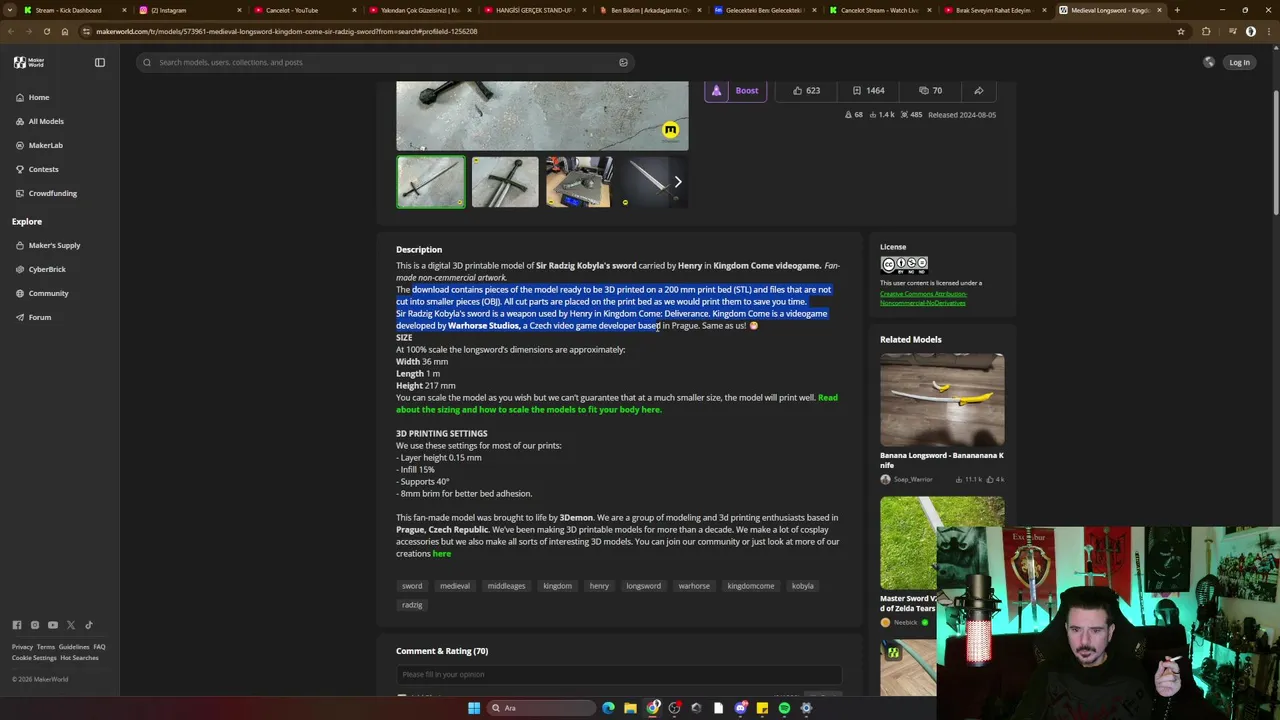
Task: Click the 'kingdom' tag
Action: (557, 586)
